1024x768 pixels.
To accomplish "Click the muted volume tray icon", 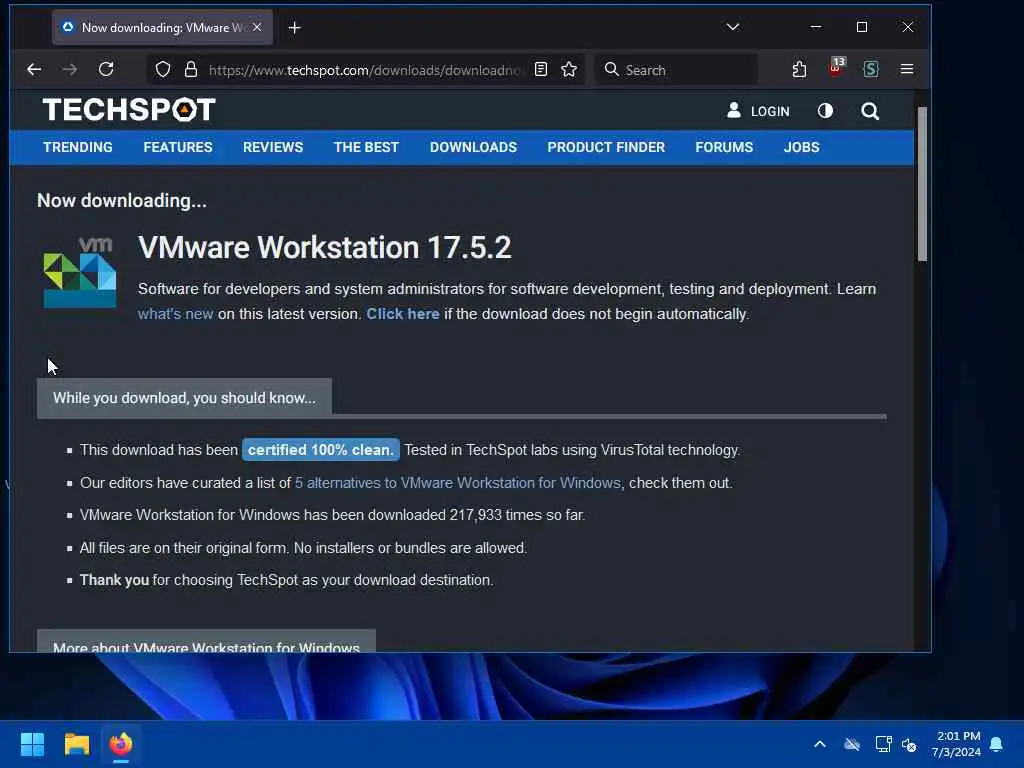I will click(x=909, y=744).
